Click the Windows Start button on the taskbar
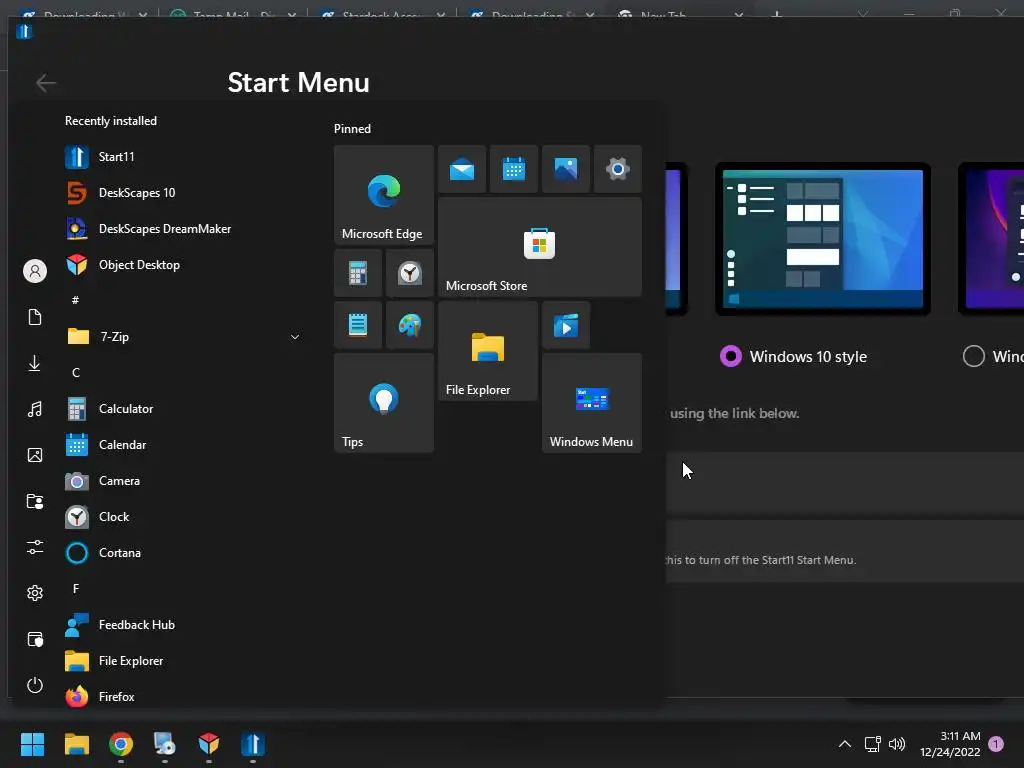The height and width of the screenshot is (768, 1024). point(32,744)
